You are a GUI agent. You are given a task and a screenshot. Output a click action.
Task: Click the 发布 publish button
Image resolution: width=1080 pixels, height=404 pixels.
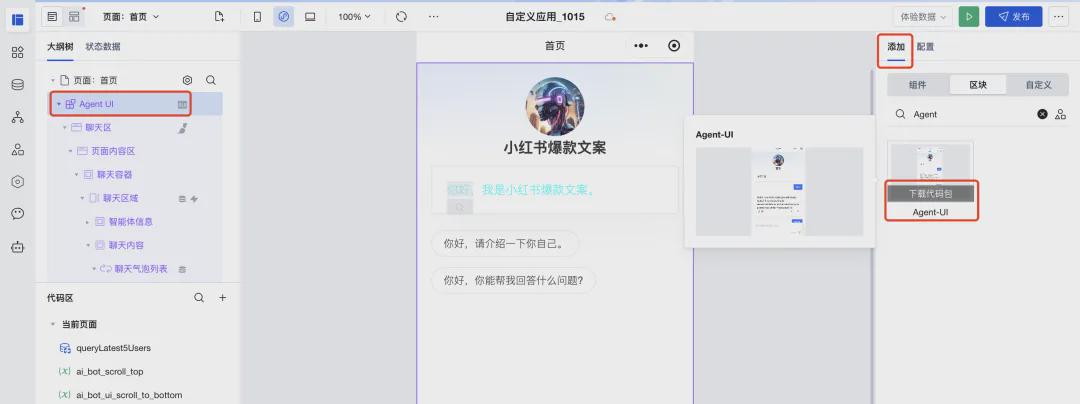[1013, 17]
